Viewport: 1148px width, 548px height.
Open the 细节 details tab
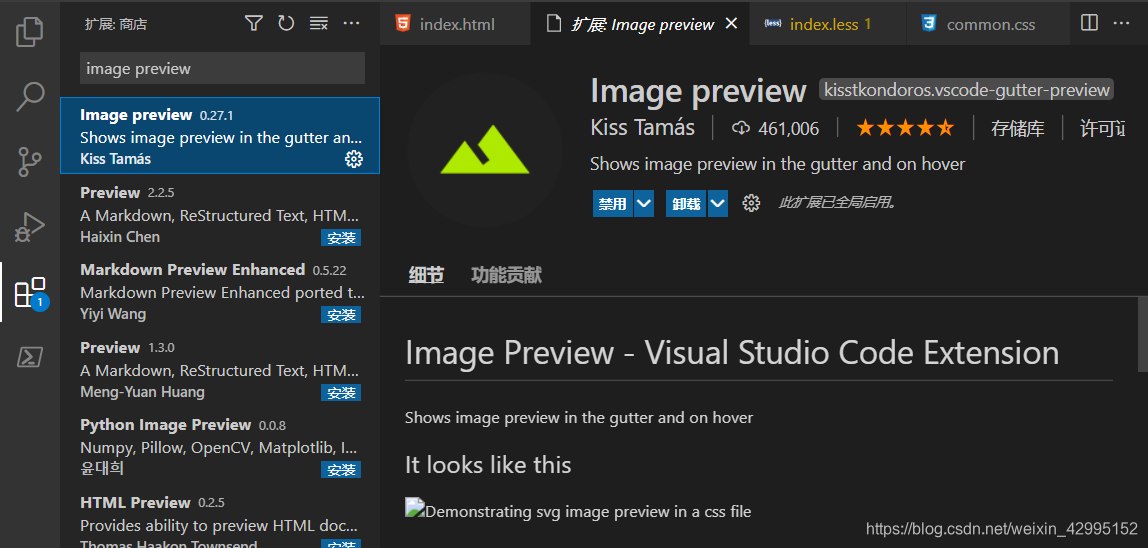point(426,275)
